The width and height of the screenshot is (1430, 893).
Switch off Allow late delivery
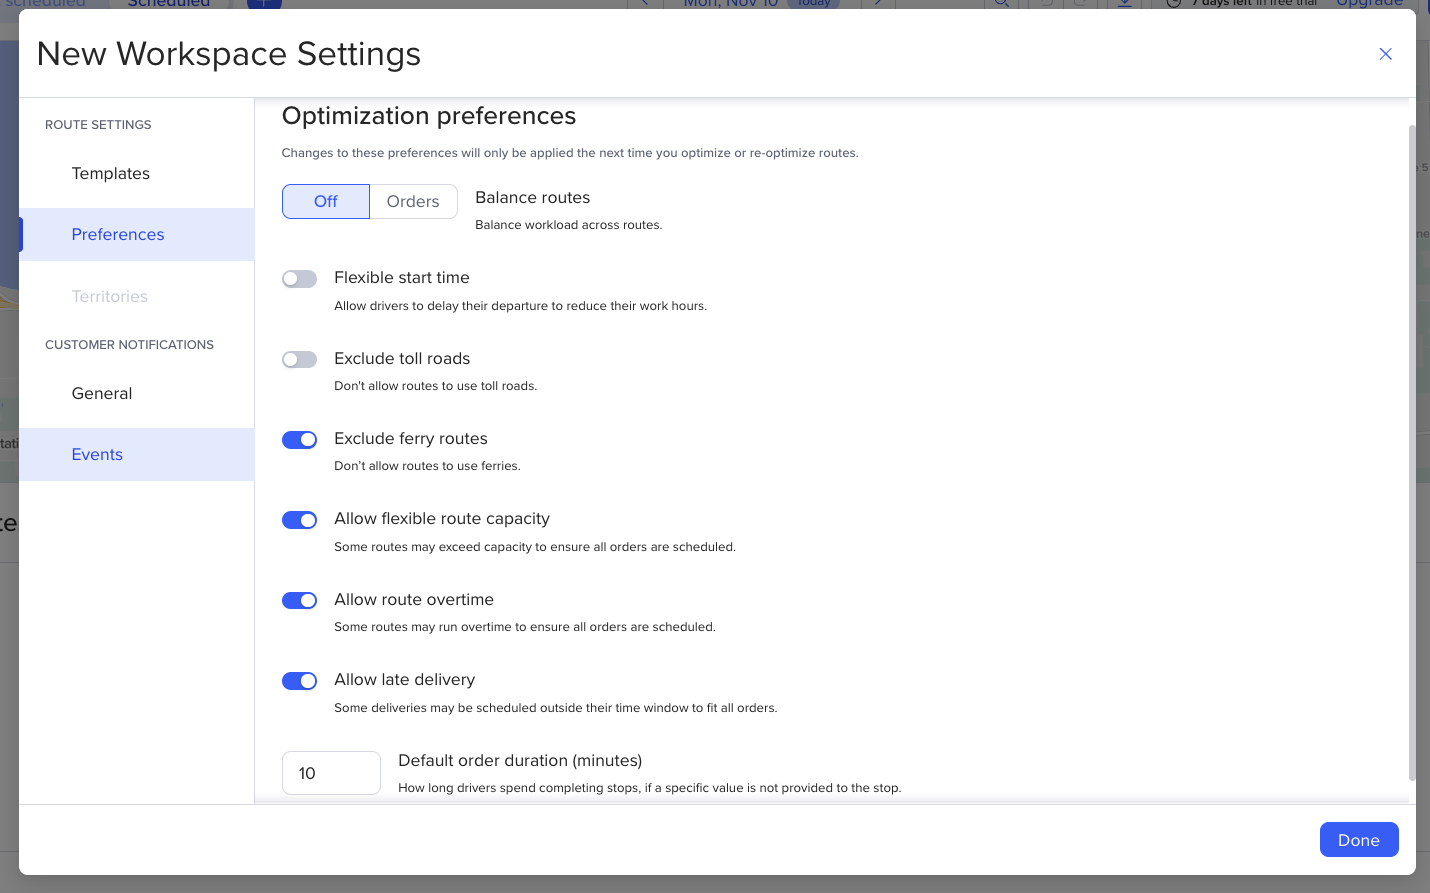(x=299, y=681)
